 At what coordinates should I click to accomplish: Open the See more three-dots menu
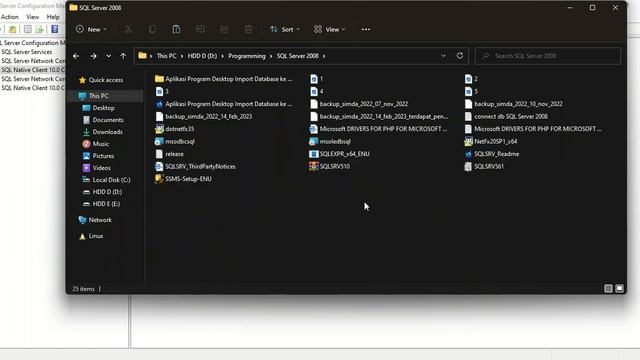coord(366,29)
